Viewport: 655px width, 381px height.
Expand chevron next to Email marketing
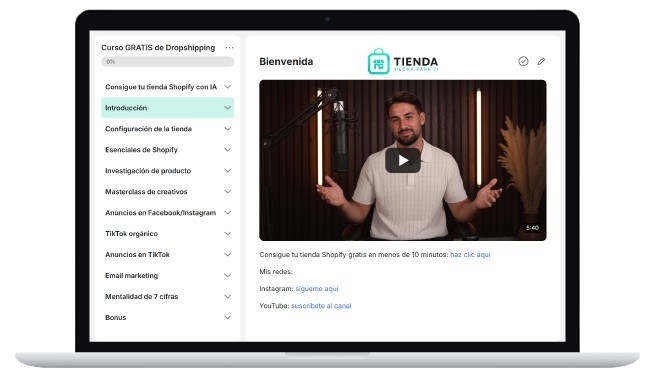pos(228,275)
